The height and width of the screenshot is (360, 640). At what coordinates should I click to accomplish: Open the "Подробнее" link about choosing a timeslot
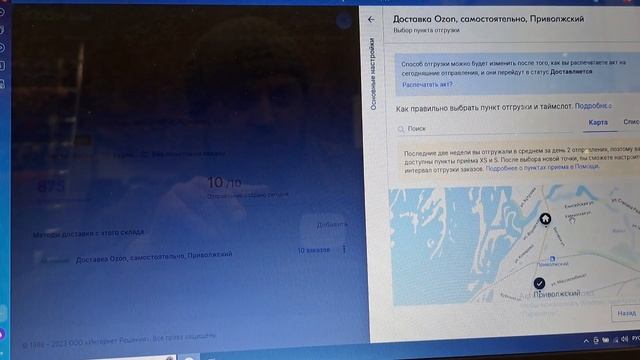point(593,106)
